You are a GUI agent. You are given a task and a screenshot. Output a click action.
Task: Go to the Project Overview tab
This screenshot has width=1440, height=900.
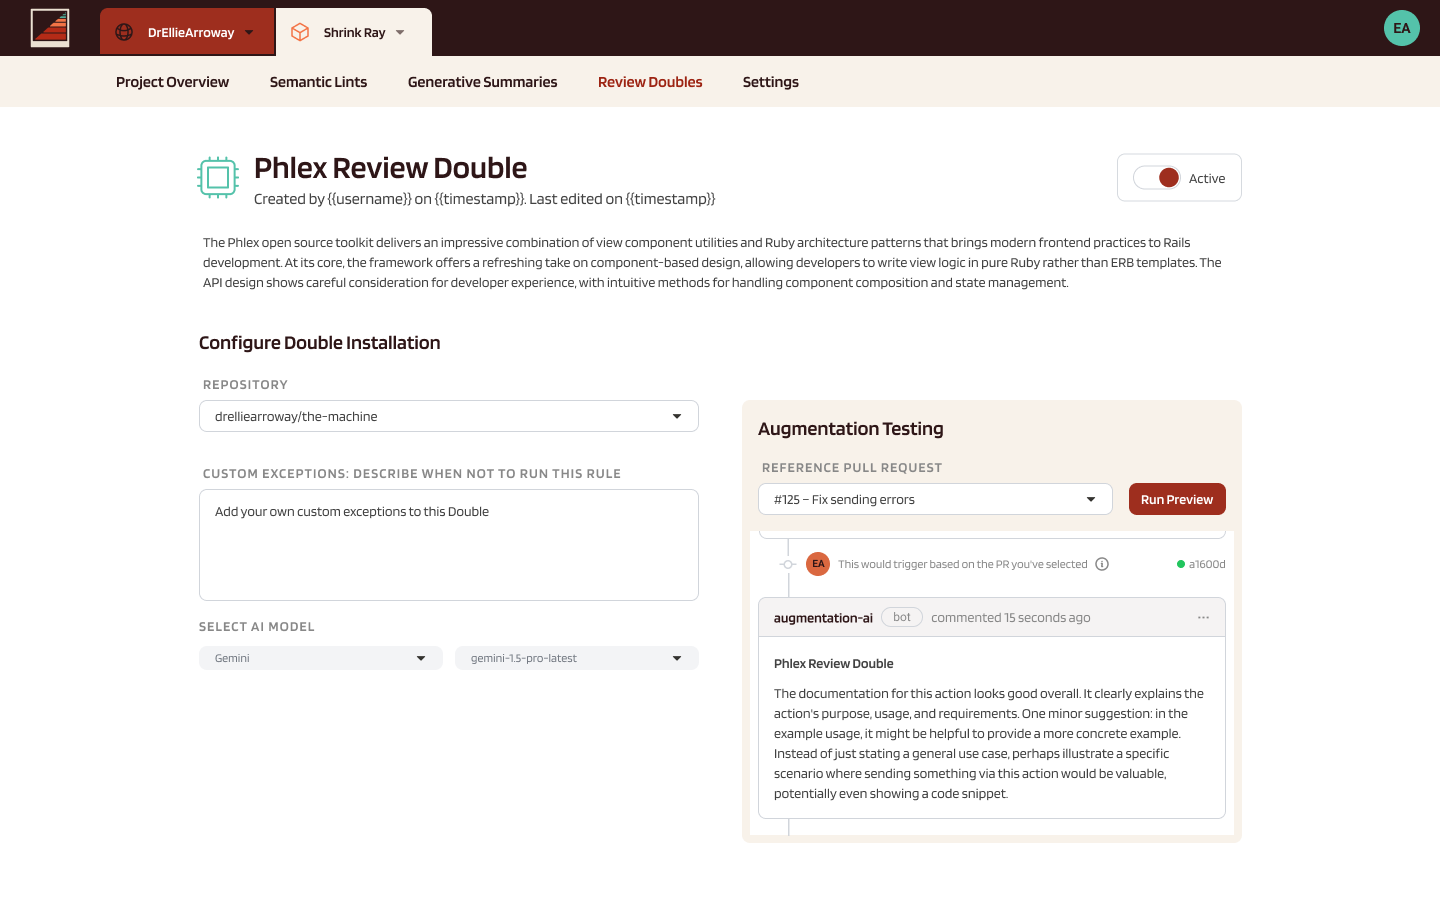point(172,82)
